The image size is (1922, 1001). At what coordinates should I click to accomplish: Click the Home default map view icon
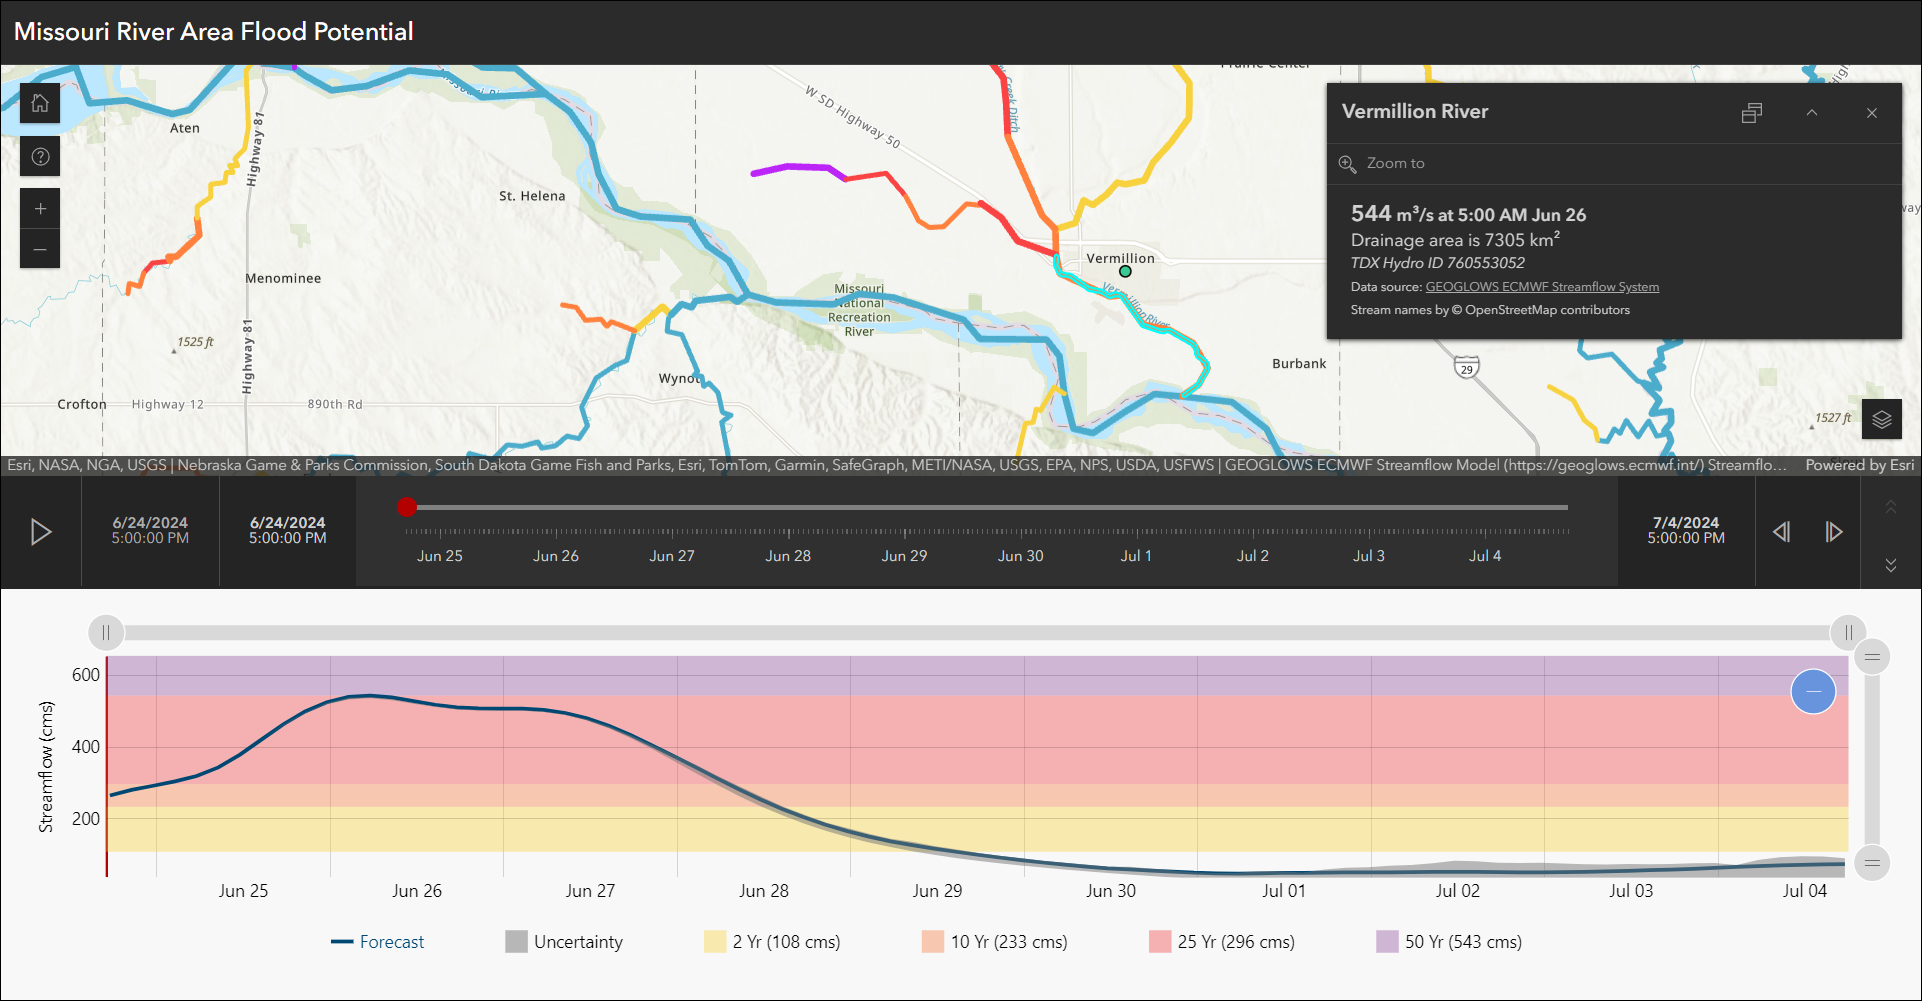pyautogui.click(x=40, y=103)
